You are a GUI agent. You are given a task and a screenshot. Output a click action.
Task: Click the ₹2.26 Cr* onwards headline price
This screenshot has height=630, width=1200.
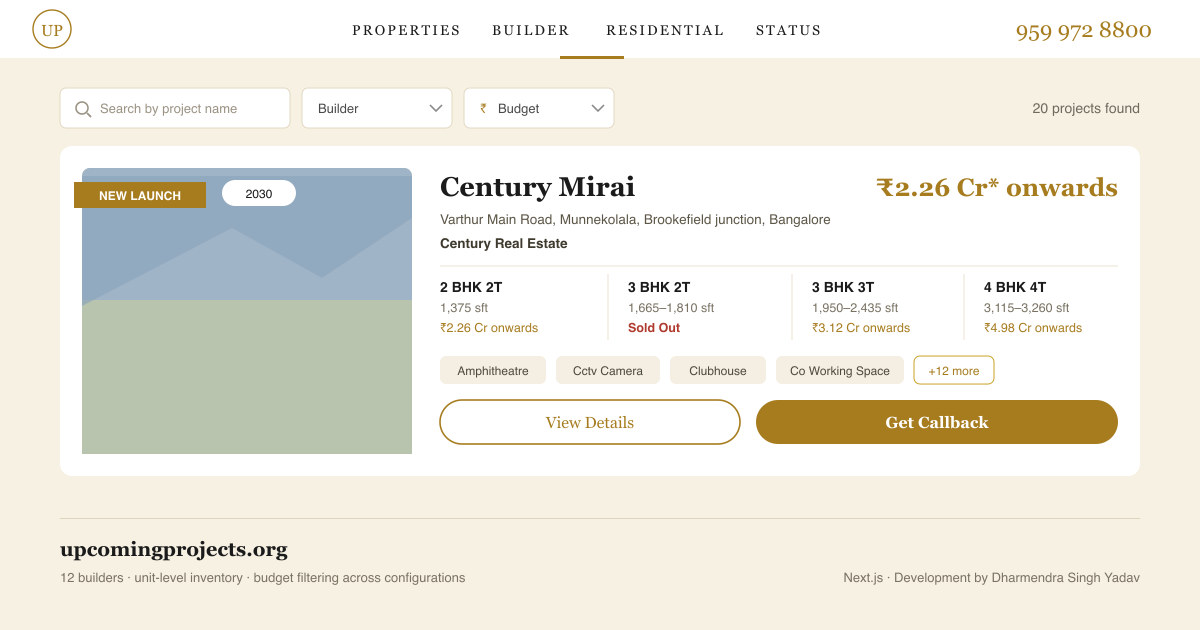click(997, 188)
